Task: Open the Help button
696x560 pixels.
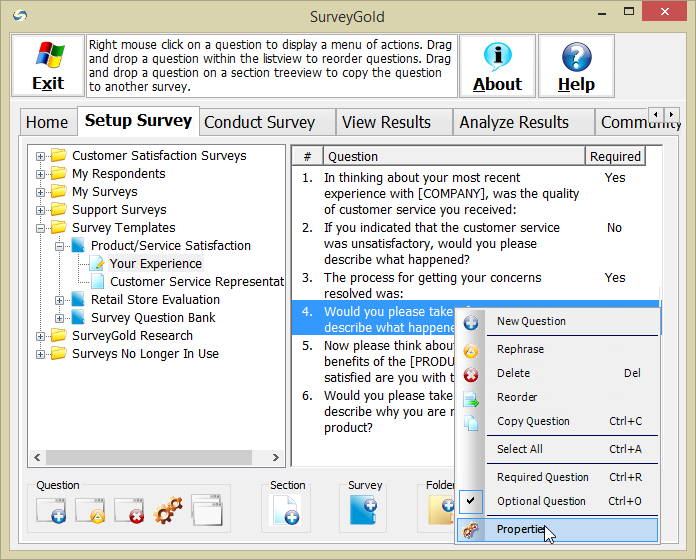Action: (x=576, y=66)
